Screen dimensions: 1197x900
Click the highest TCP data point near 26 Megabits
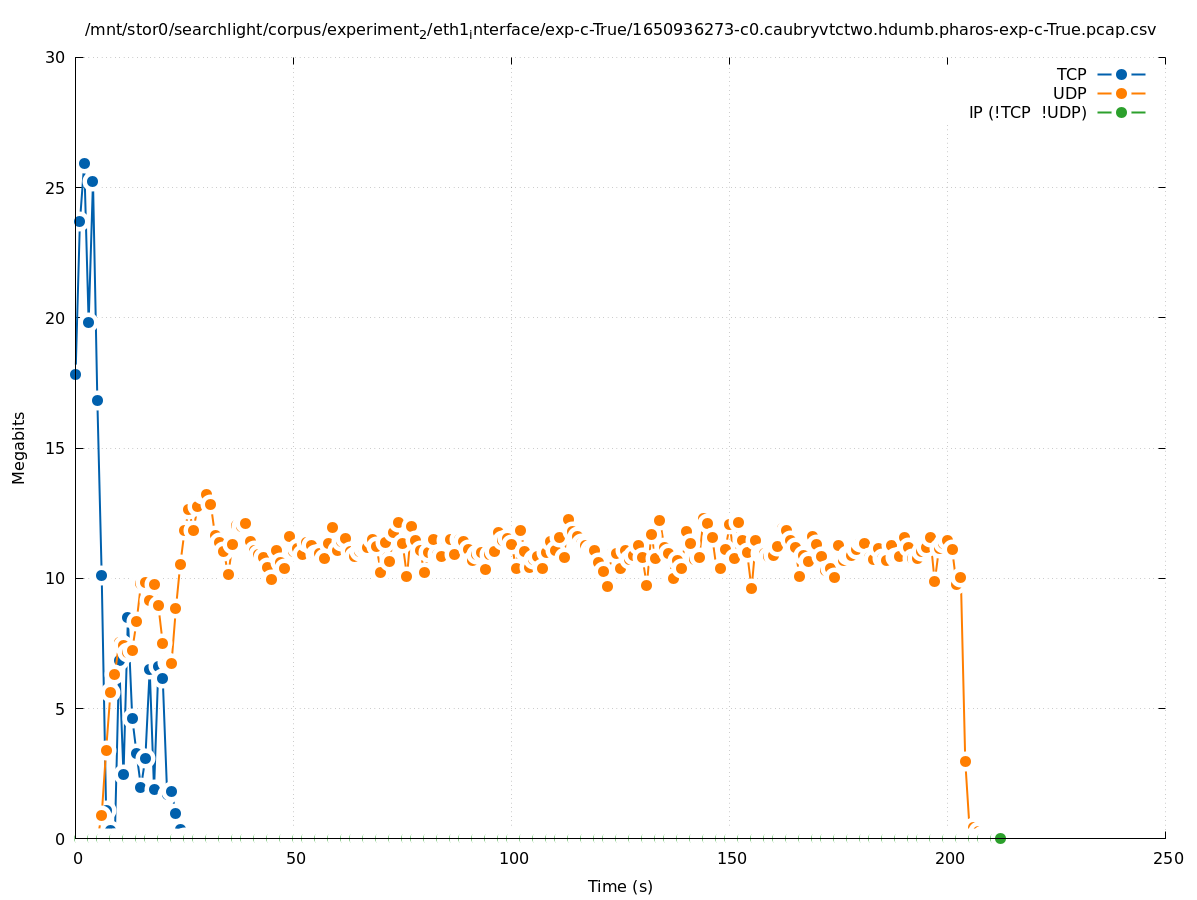tap(84, 163)
